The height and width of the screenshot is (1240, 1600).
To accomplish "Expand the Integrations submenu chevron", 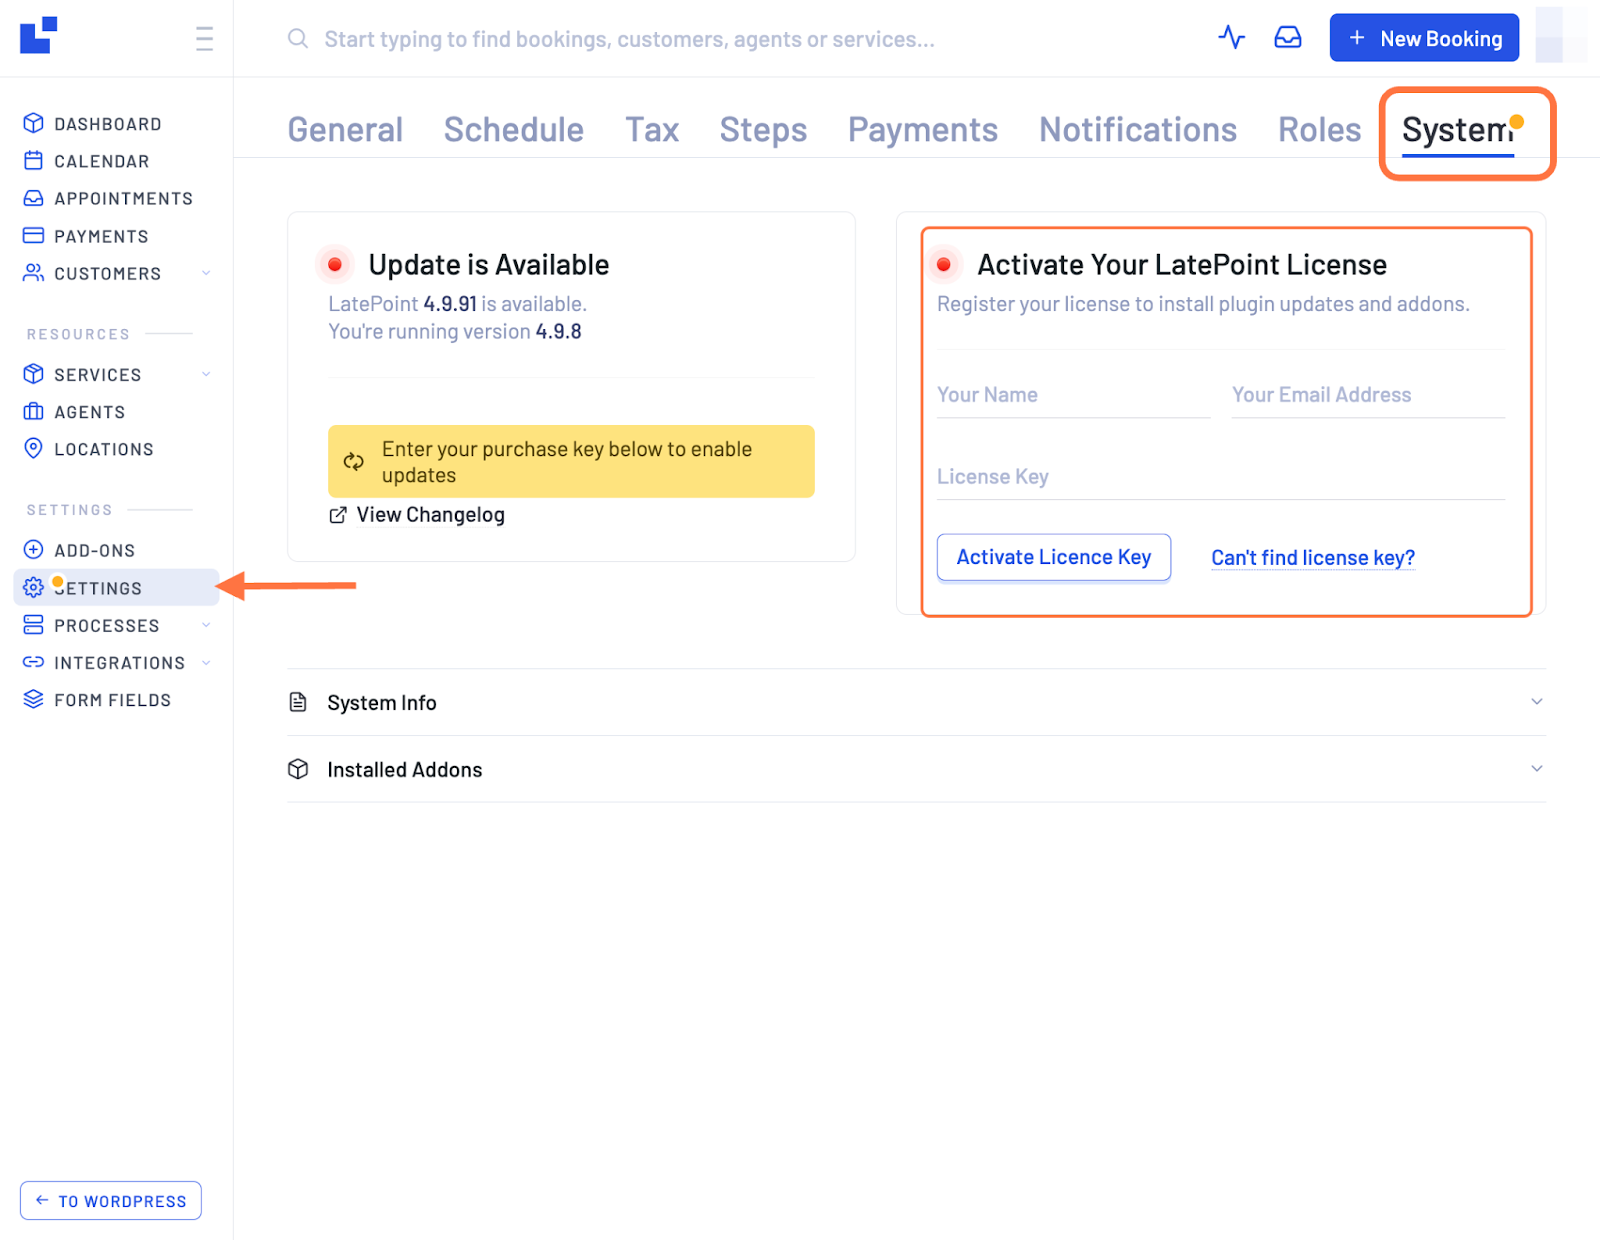I will 206,662.
